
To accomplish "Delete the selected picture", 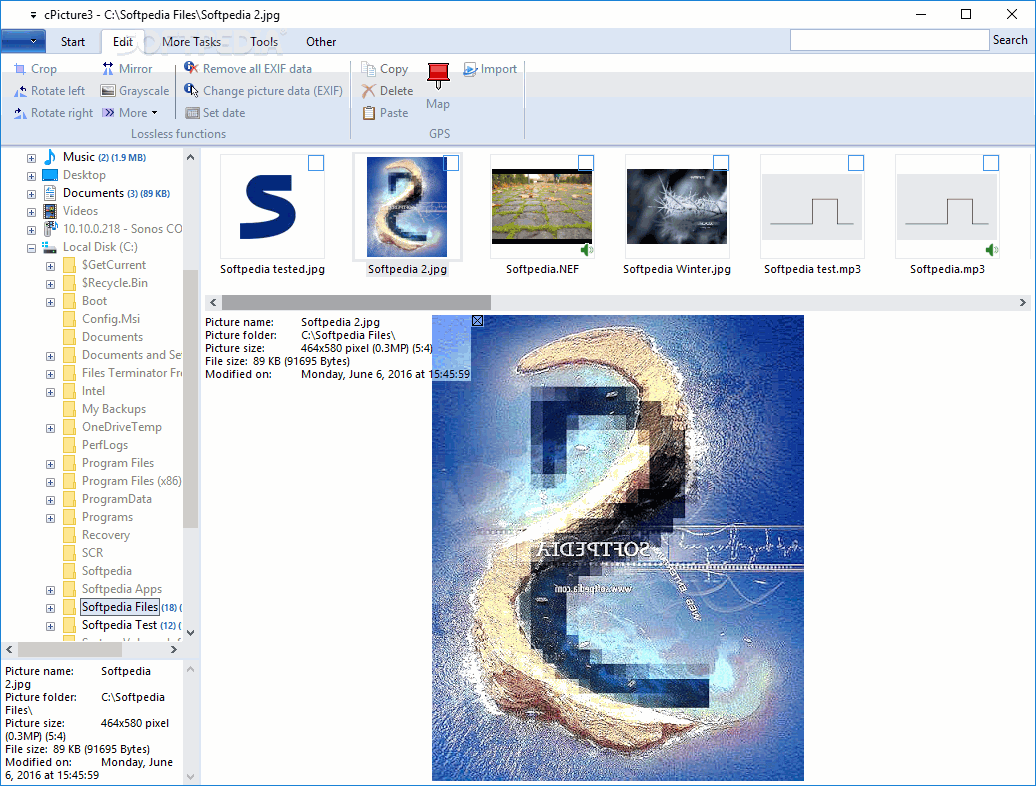I will click(x=387, y=91).
